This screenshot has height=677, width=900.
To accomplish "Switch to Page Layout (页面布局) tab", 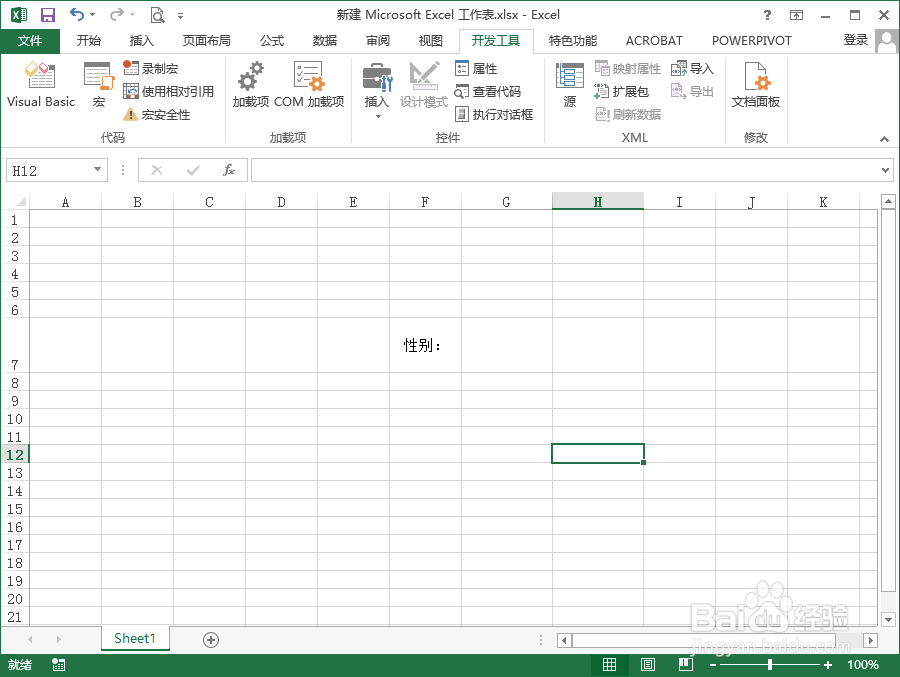I will (x=207, y=40).
